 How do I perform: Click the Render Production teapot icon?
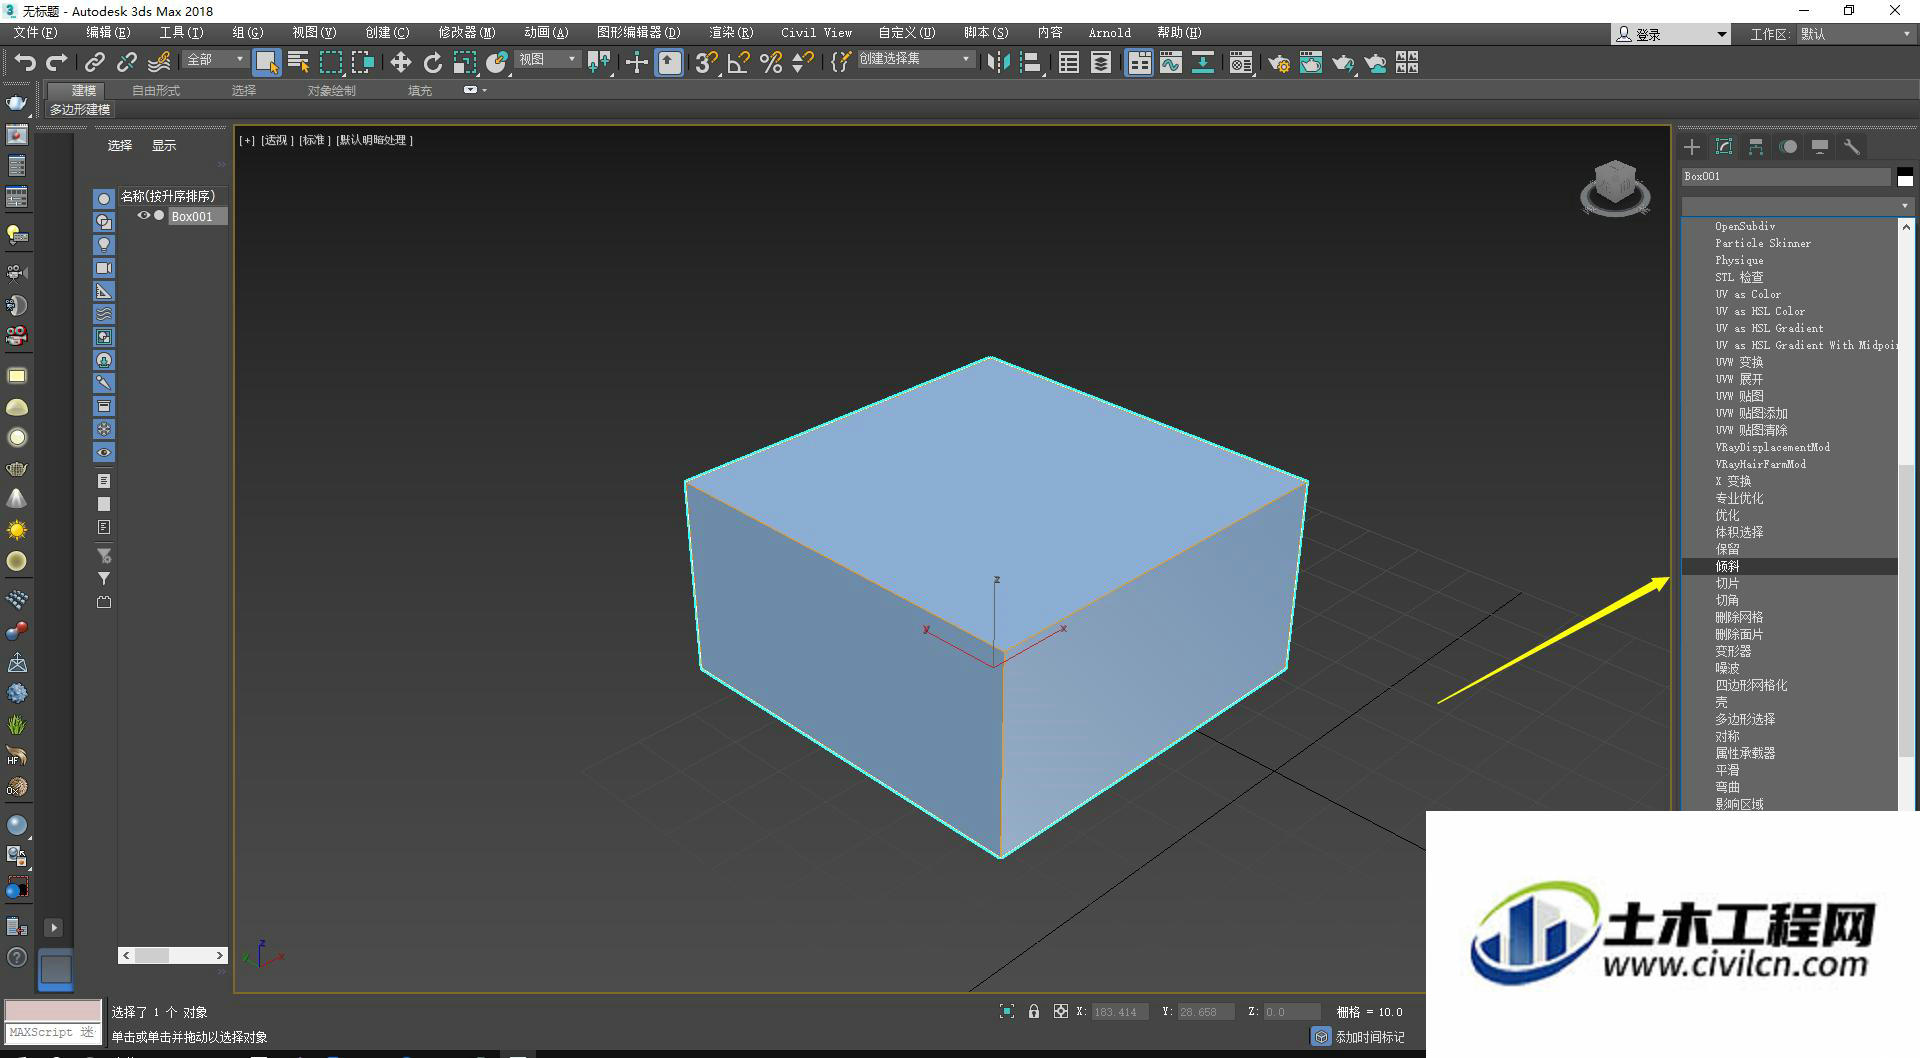tap(1343, 63)
